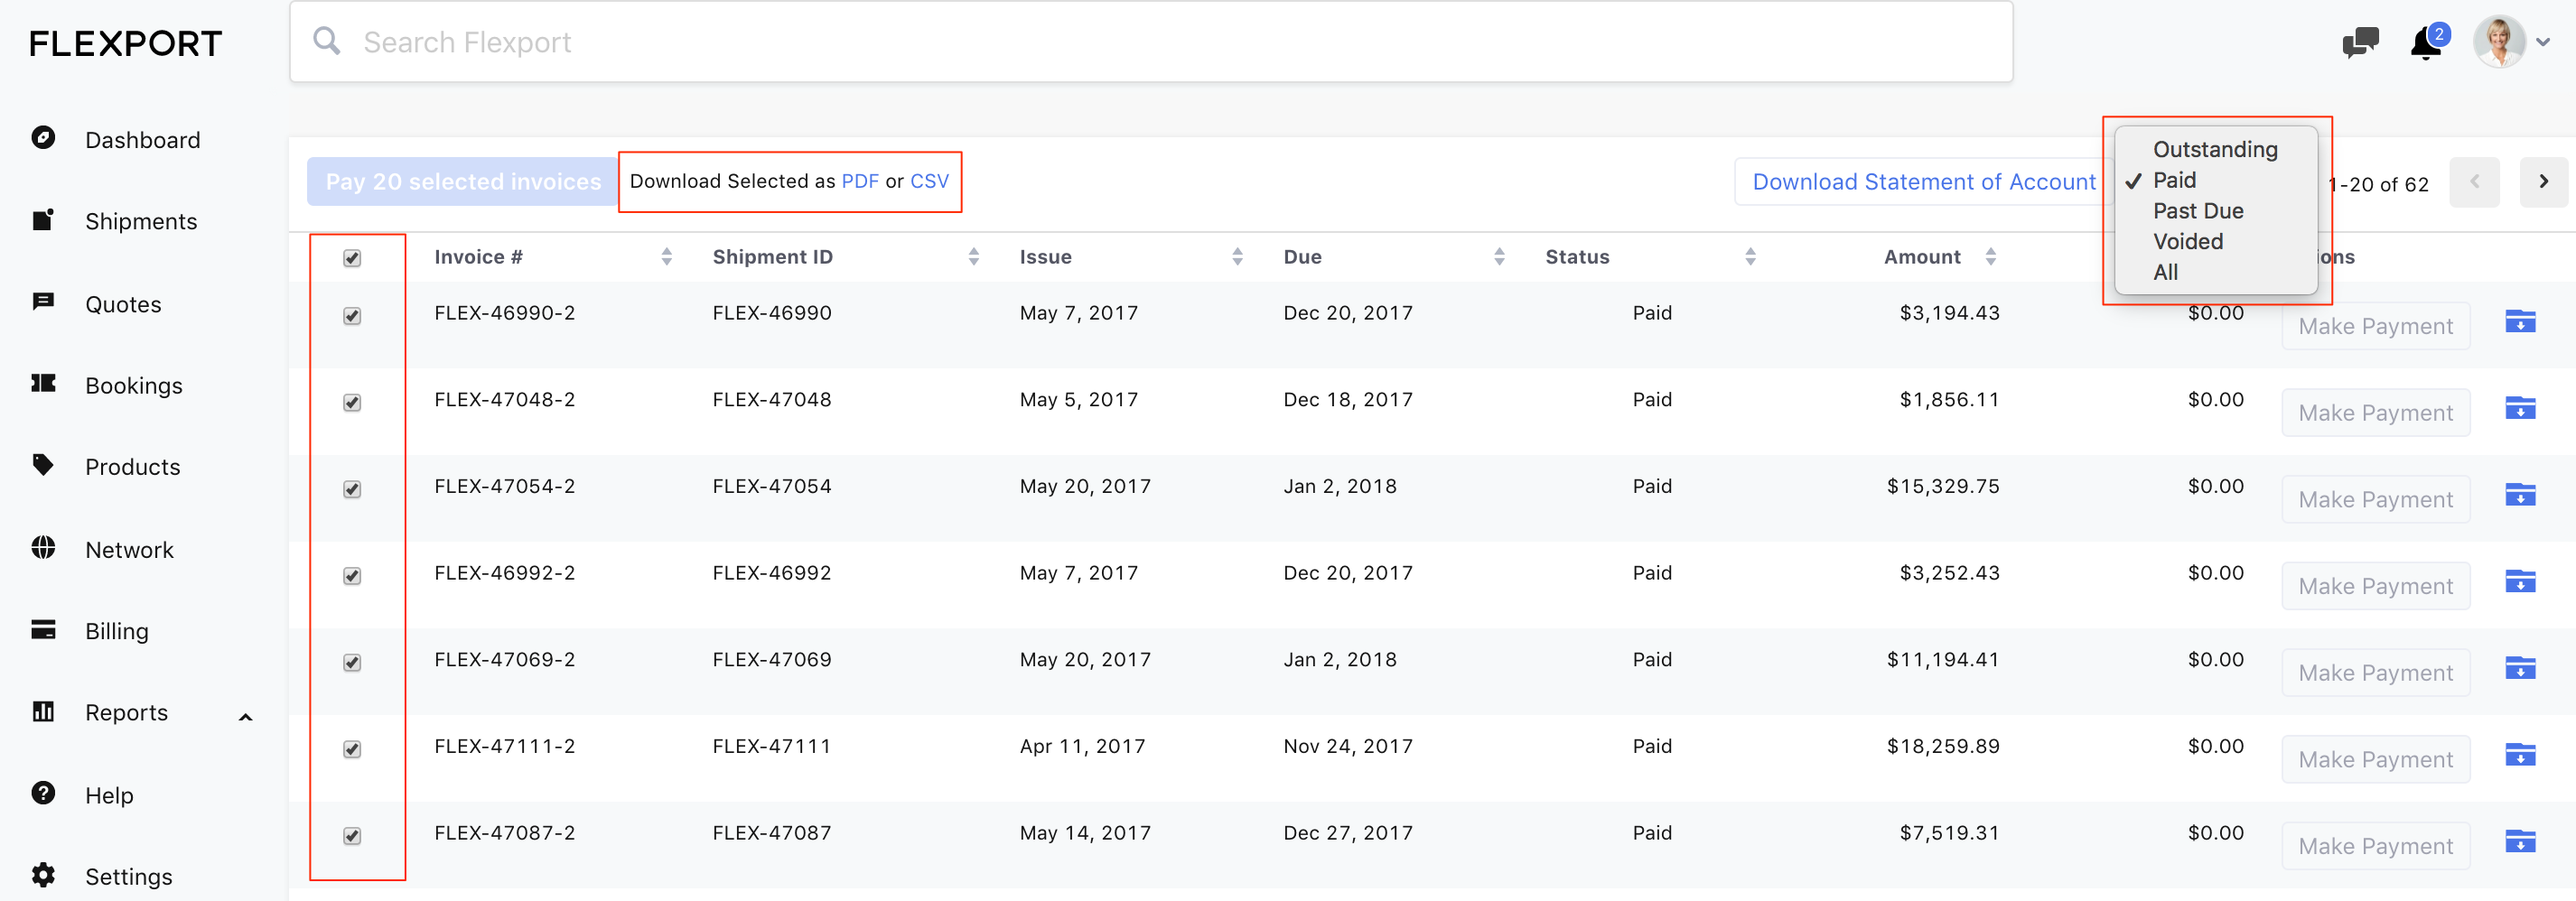
Task: Click the Reports chart icon
Action: click(43, 711)
